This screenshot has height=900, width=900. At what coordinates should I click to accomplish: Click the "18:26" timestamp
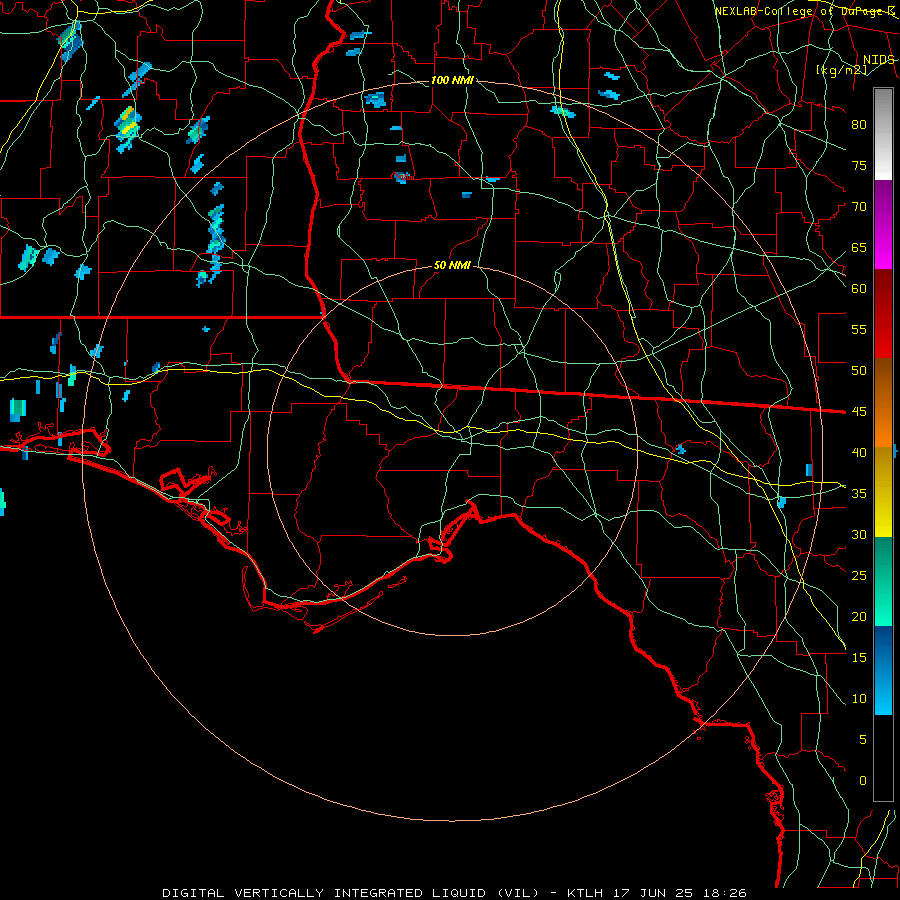tap(723, 893)
